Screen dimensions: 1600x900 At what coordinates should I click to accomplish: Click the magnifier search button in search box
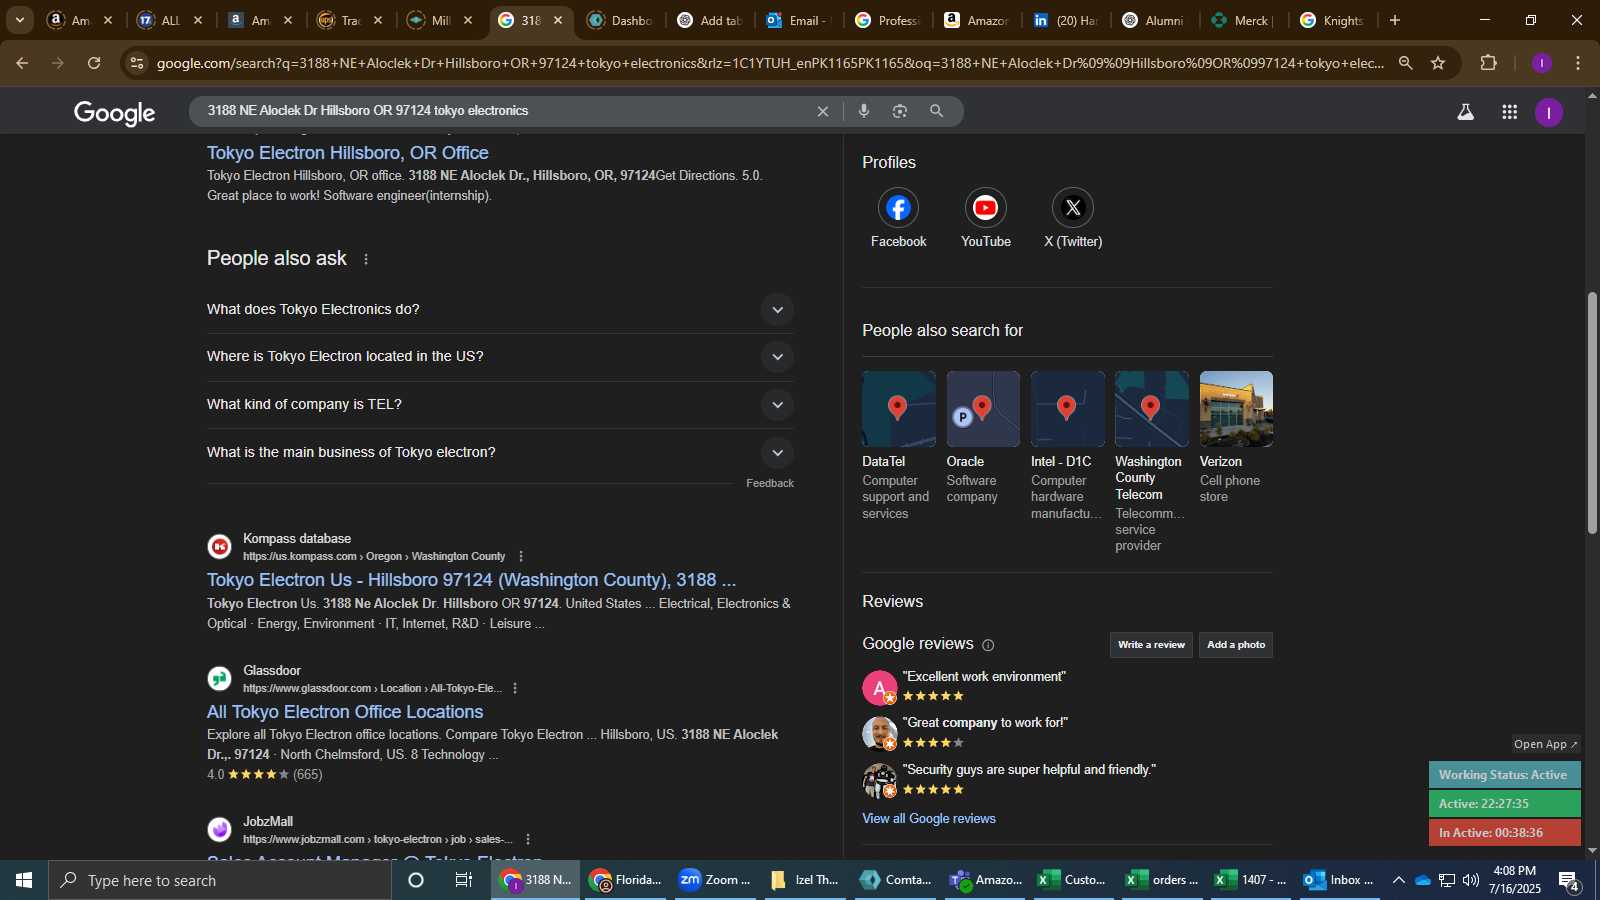tap(936, 111)
